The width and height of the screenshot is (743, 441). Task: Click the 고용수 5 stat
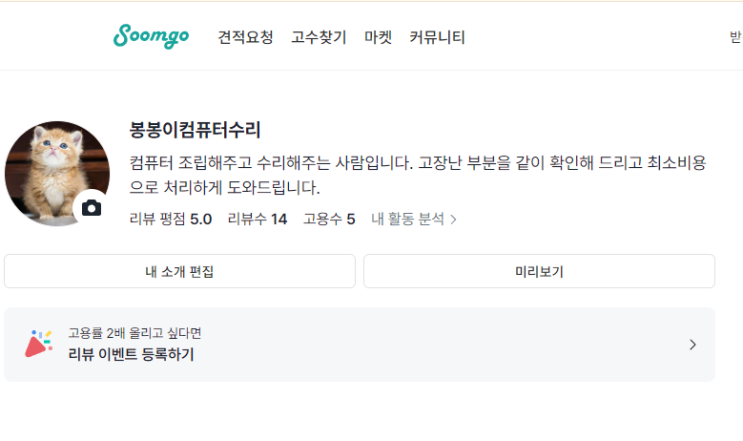(x=329, y=219)
